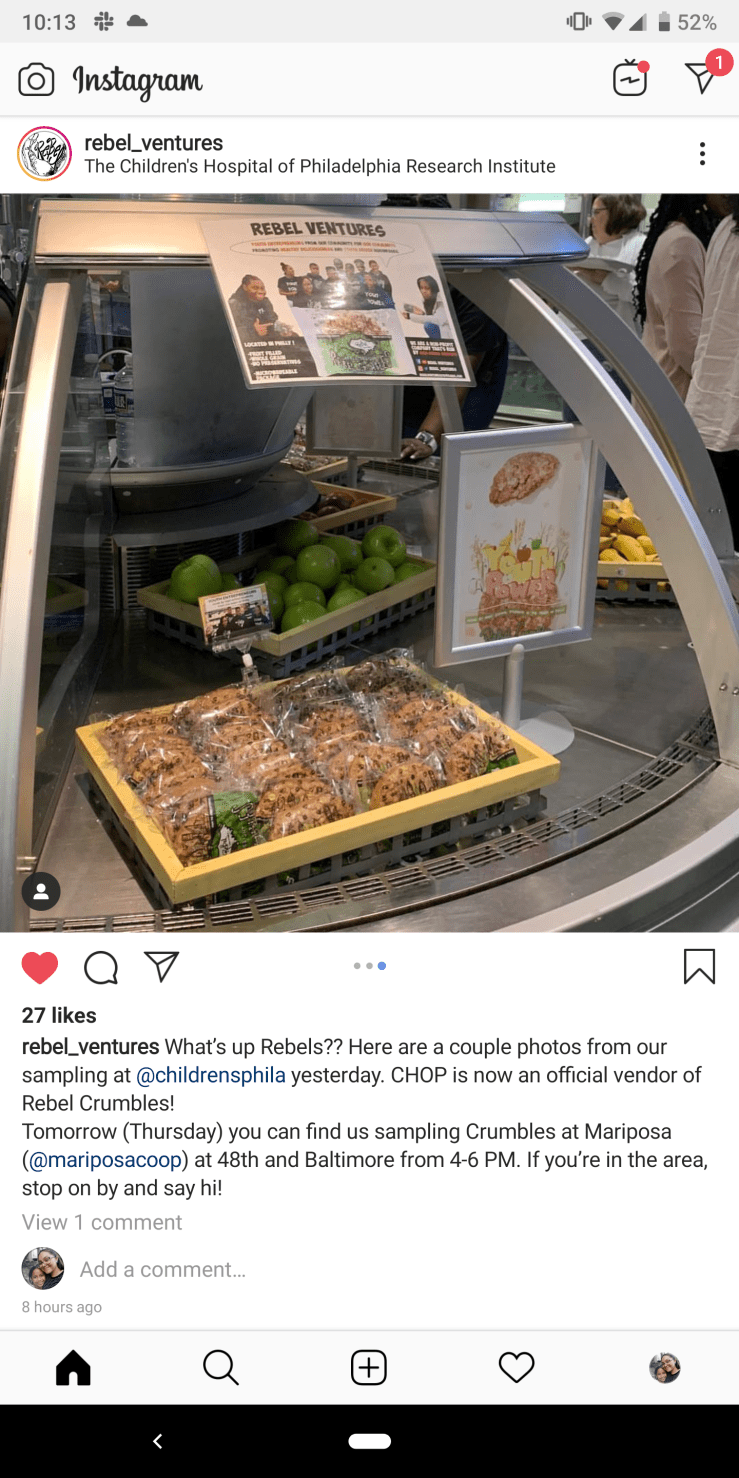739x1478 pixels.
Task: Go to Home tab in bottom bar
Action: point(73,1368)
